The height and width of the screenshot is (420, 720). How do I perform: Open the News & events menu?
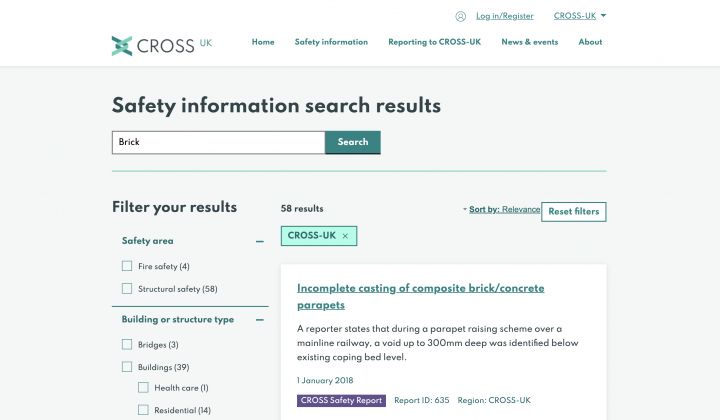529,42
